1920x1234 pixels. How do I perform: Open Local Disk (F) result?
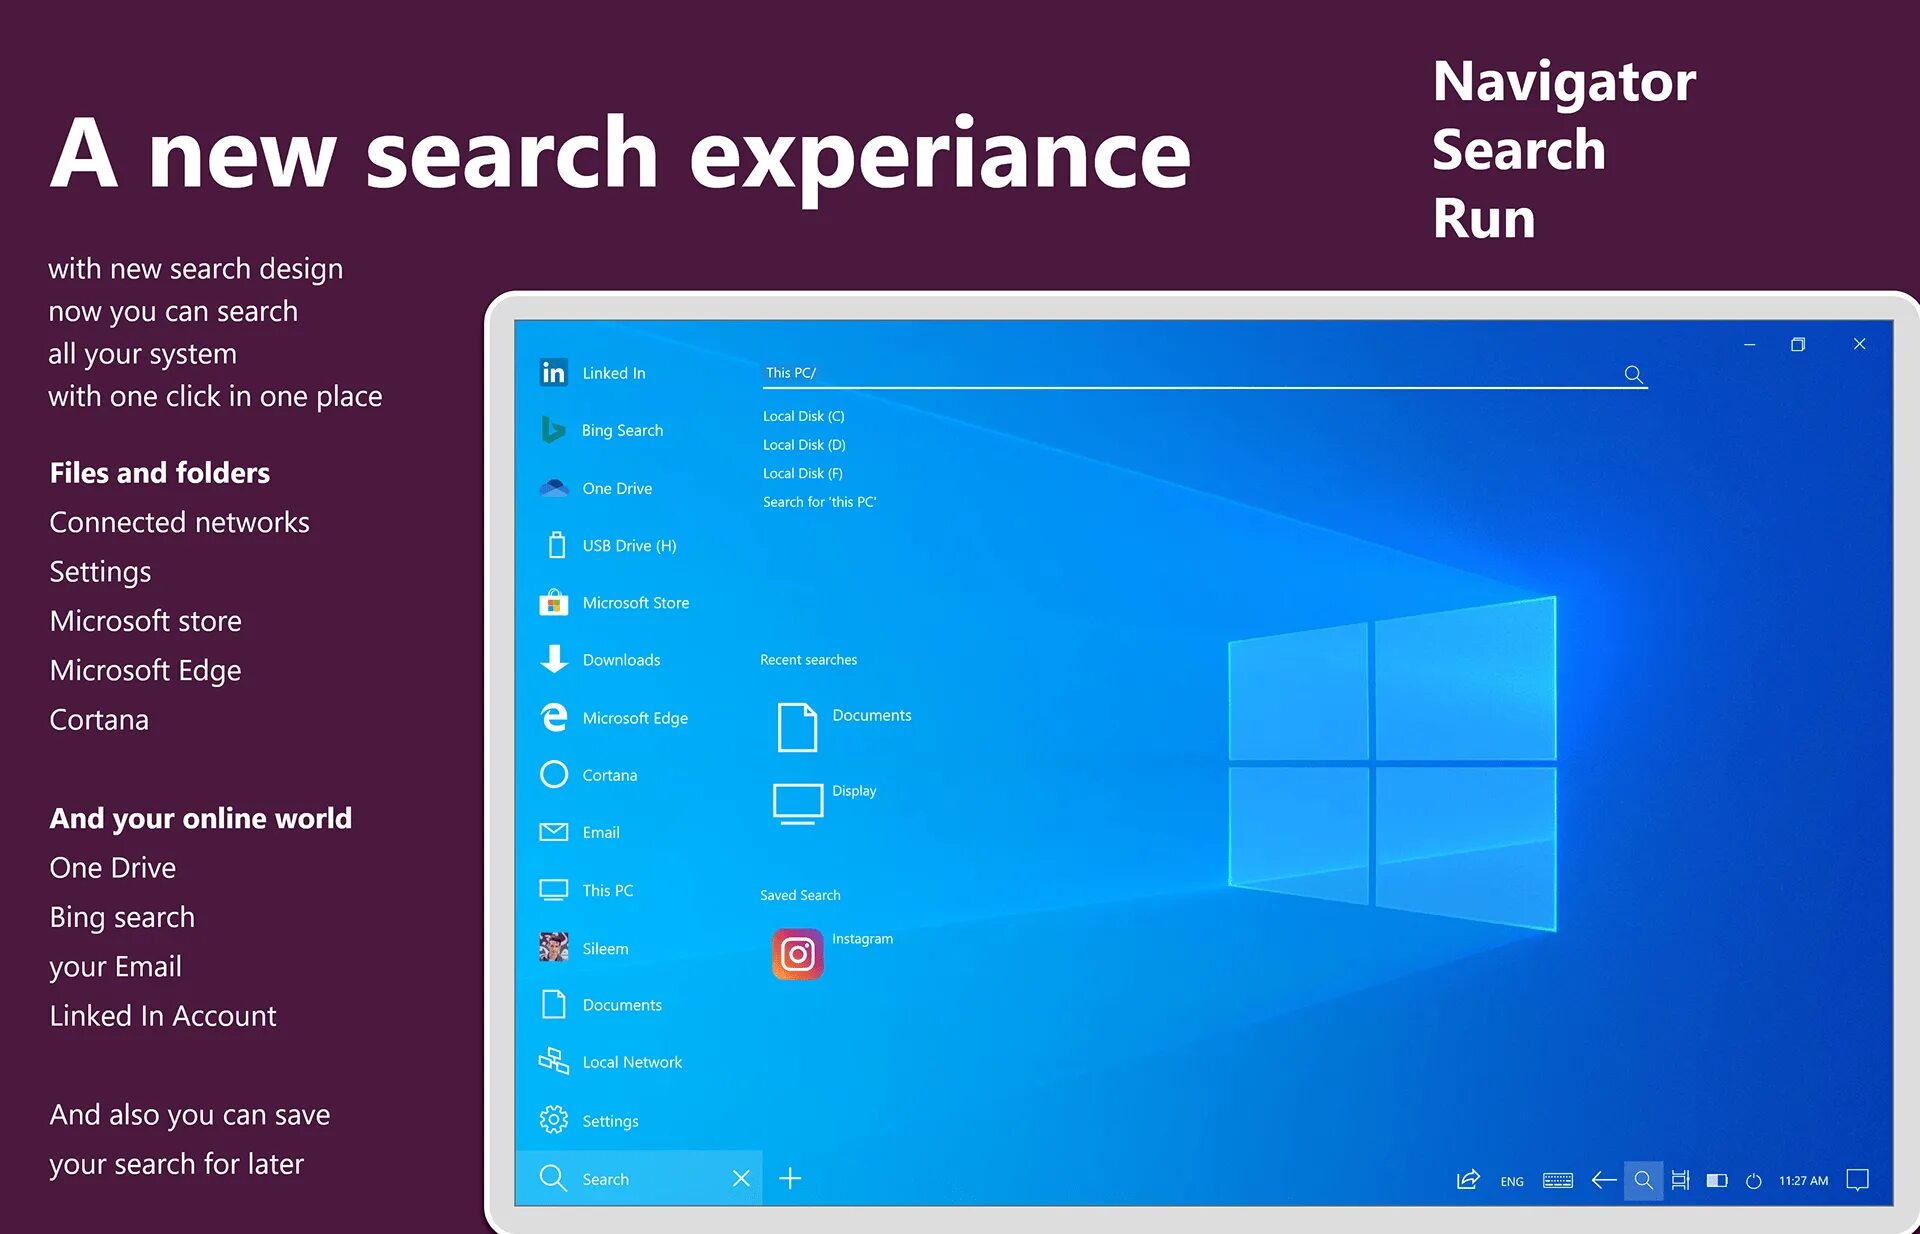(802, 473)
